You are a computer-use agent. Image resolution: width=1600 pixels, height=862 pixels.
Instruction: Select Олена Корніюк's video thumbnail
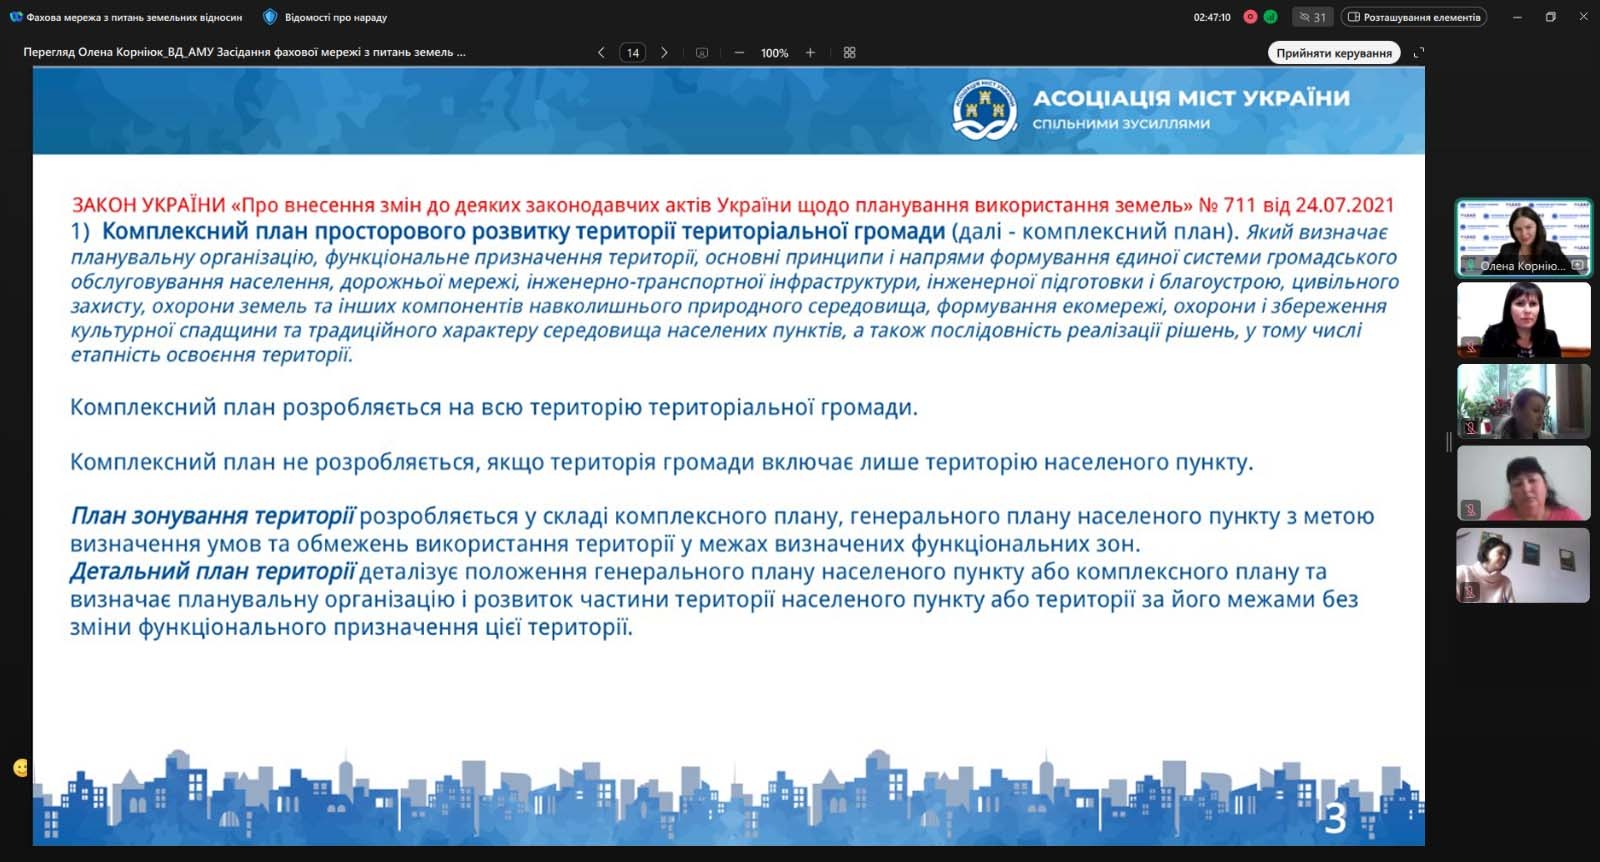click(1523, 238)
